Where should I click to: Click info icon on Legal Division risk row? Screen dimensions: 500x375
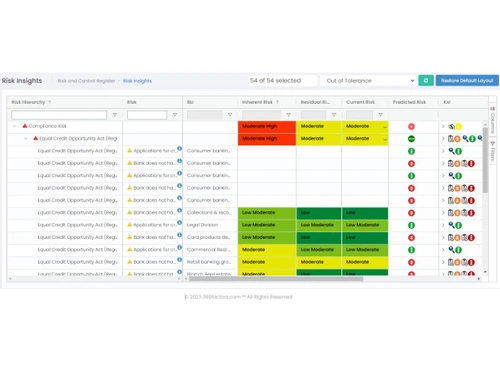(x=179, y=223)
